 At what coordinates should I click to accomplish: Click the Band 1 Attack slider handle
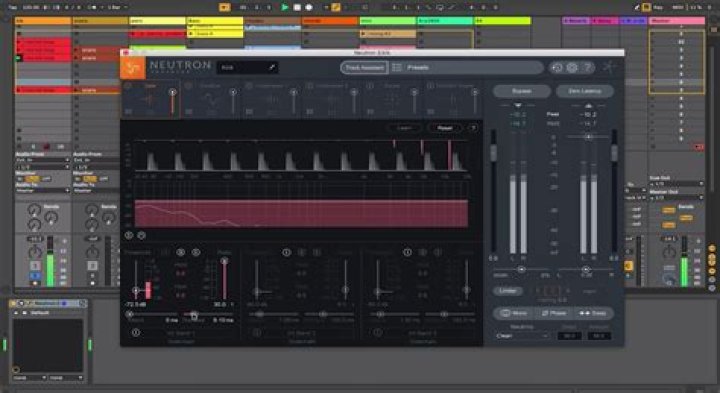(130, 314)
